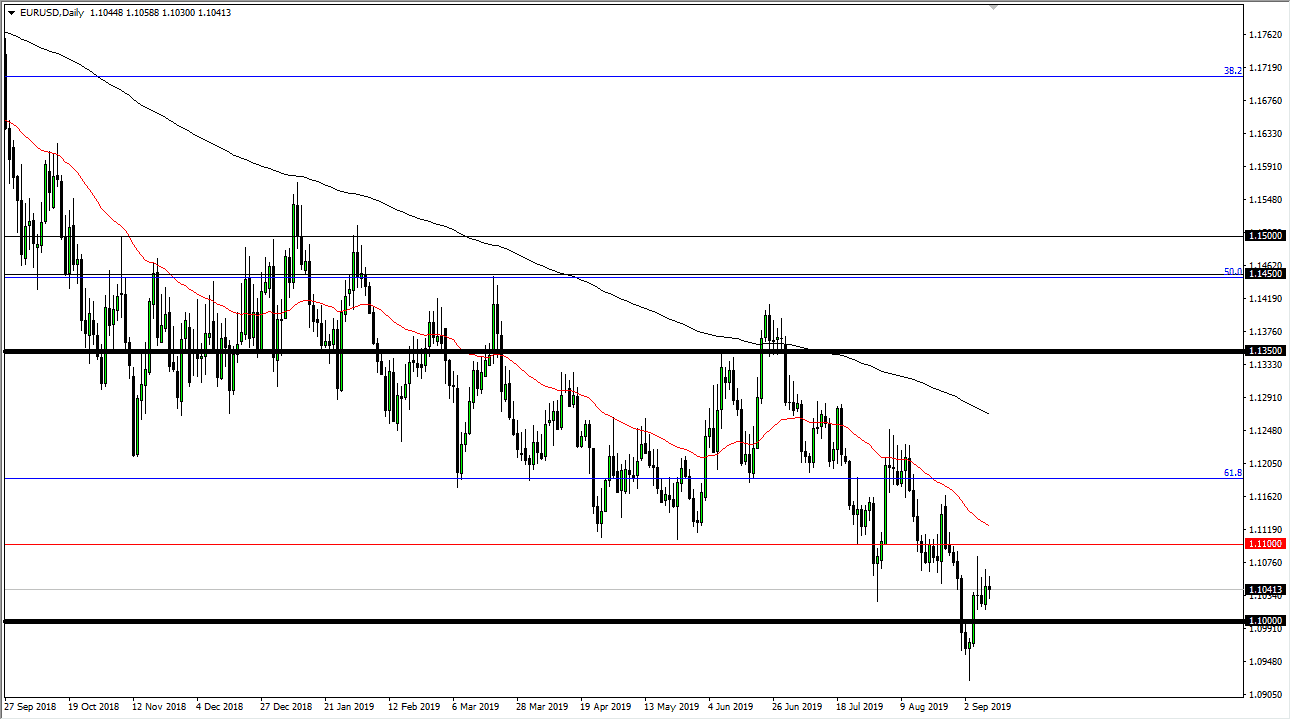Click the red 1.11000 price level tag
Screen dimensions: 1291x720
[x=1265, y=543]
